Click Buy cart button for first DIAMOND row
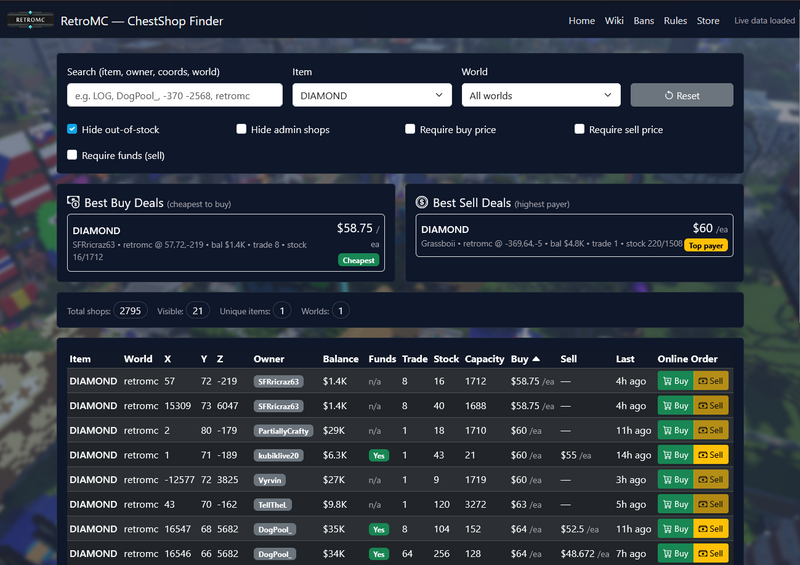800x565 pixels. coord(674,382)
